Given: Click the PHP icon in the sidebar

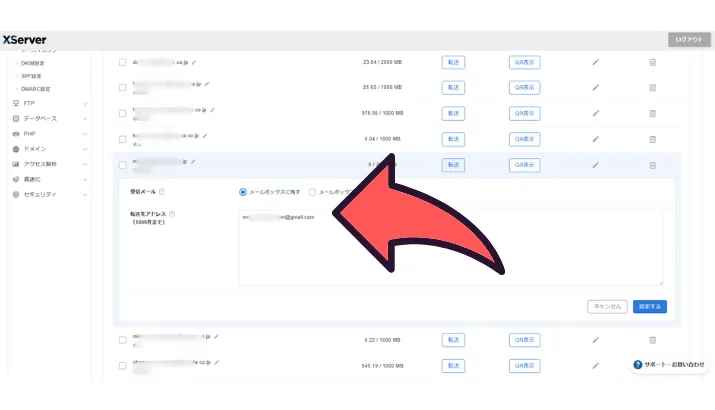Looking at the screenshot, I should tap(16, 134).
